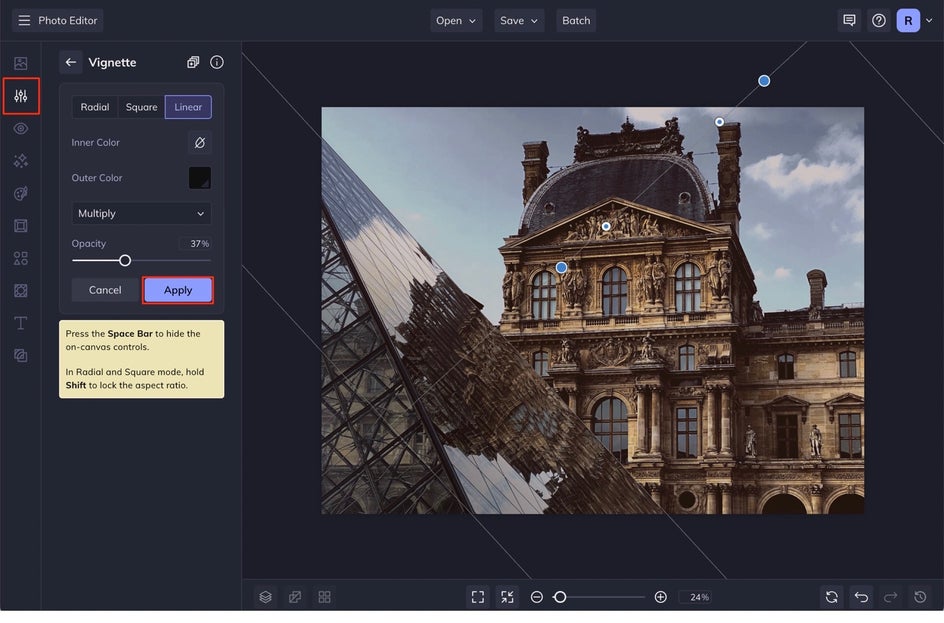
Task: Open the Save dropdown menu
Action: 519,20
